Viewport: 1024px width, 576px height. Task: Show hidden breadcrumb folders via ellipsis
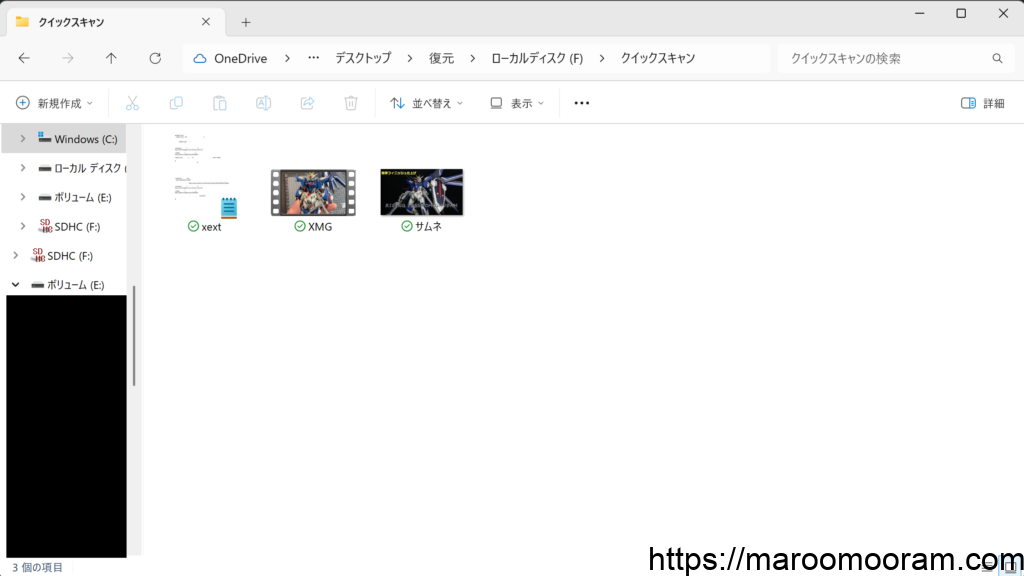point(313,58)
